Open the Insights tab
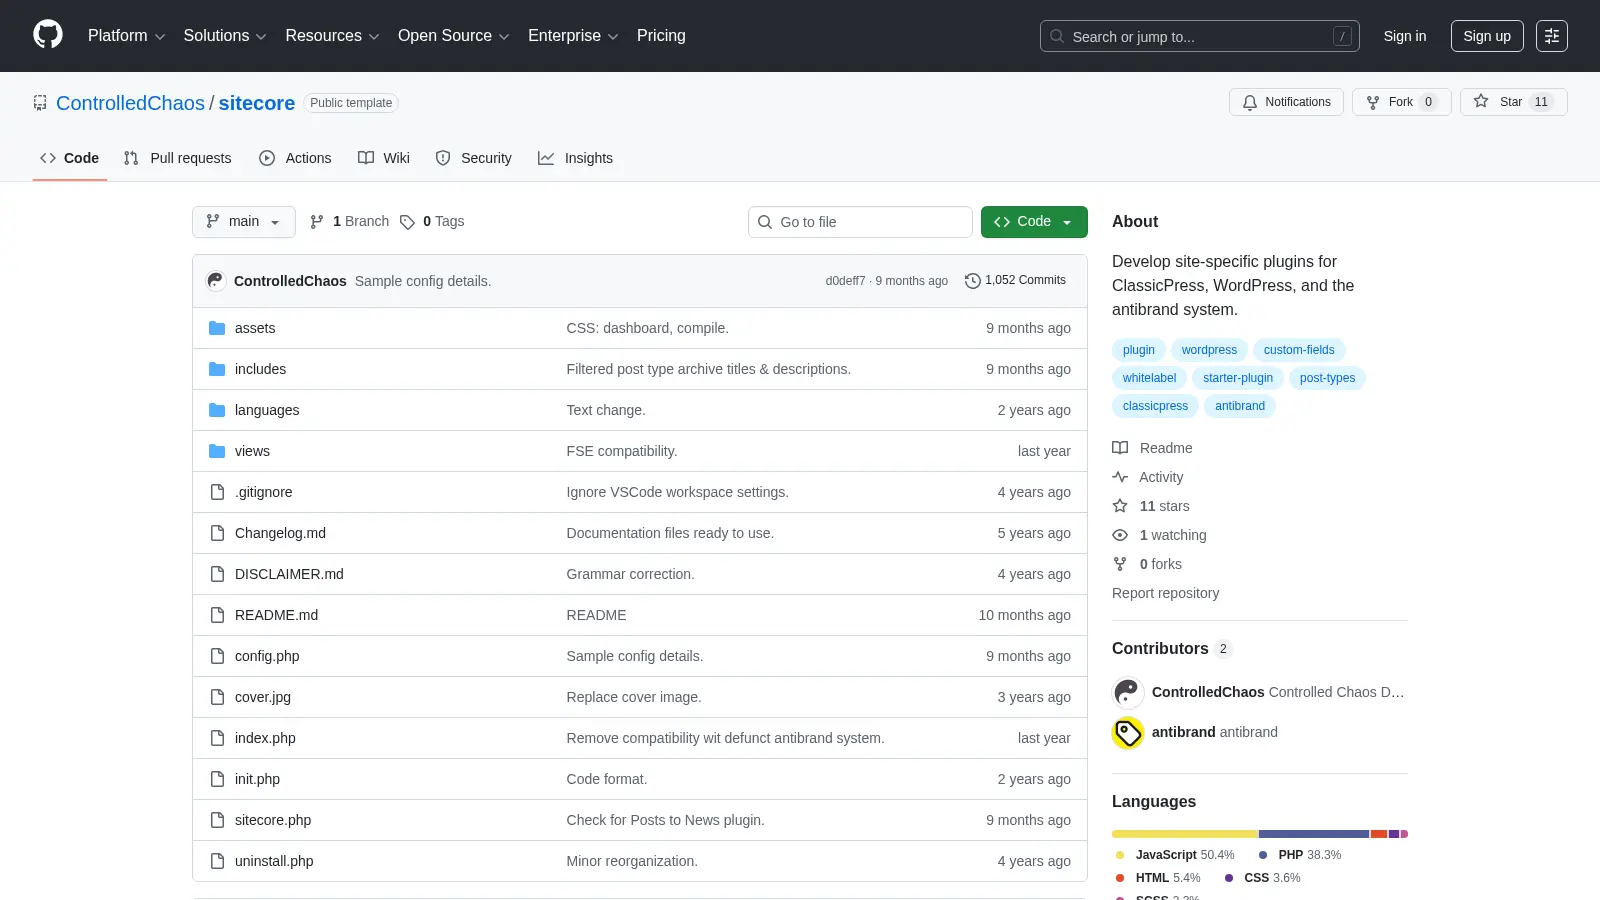This screenshot has height=900, width=1600. pyautogui.click(x=575, y=158)
